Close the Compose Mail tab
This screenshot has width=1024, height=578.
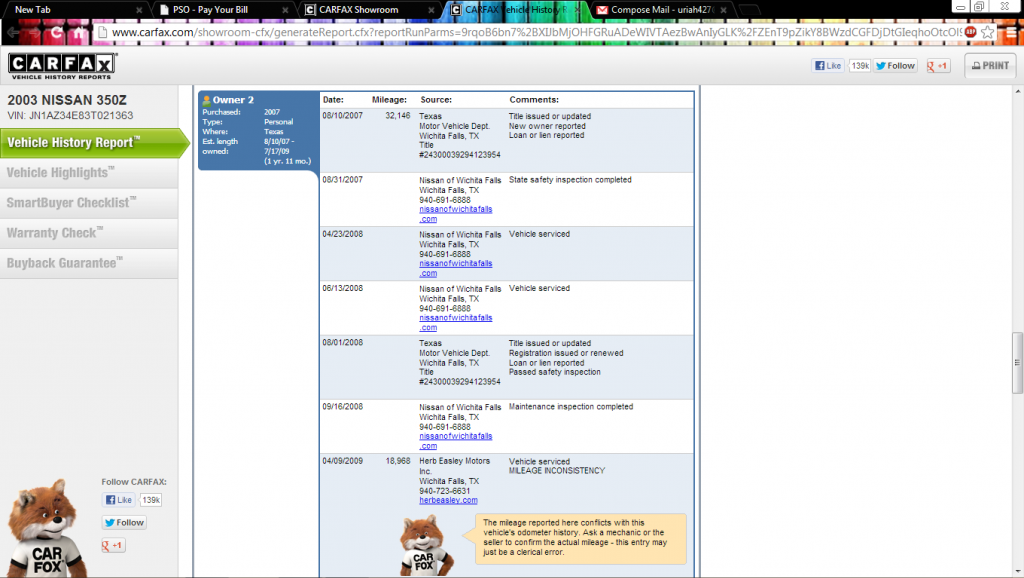pyautogui.click(x=723, y=10)
